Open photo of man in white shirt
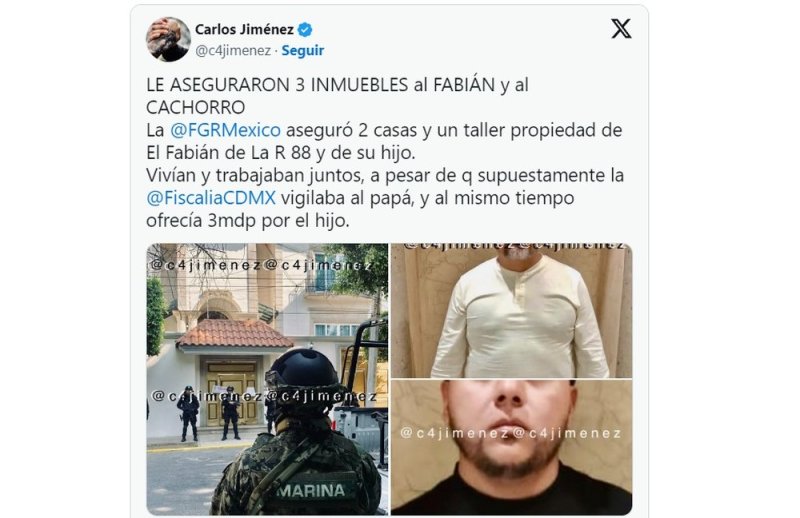The image size is (800, 518). (511, 310)
